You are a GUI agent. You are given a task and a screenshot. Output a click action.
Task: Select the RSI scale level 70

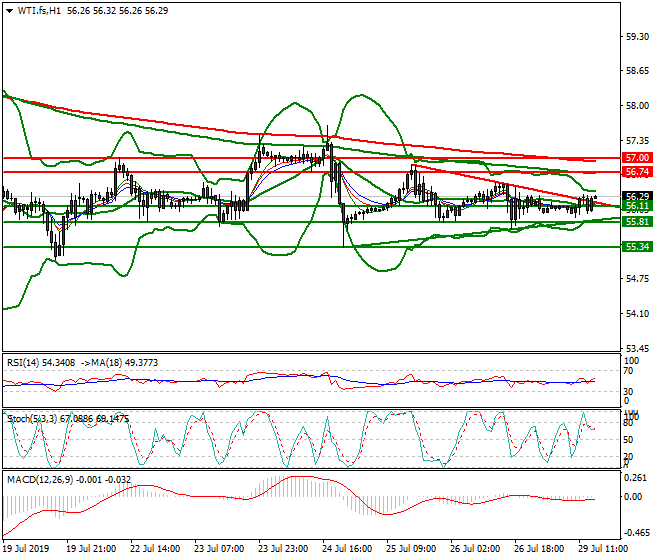(x=628, y=371)
